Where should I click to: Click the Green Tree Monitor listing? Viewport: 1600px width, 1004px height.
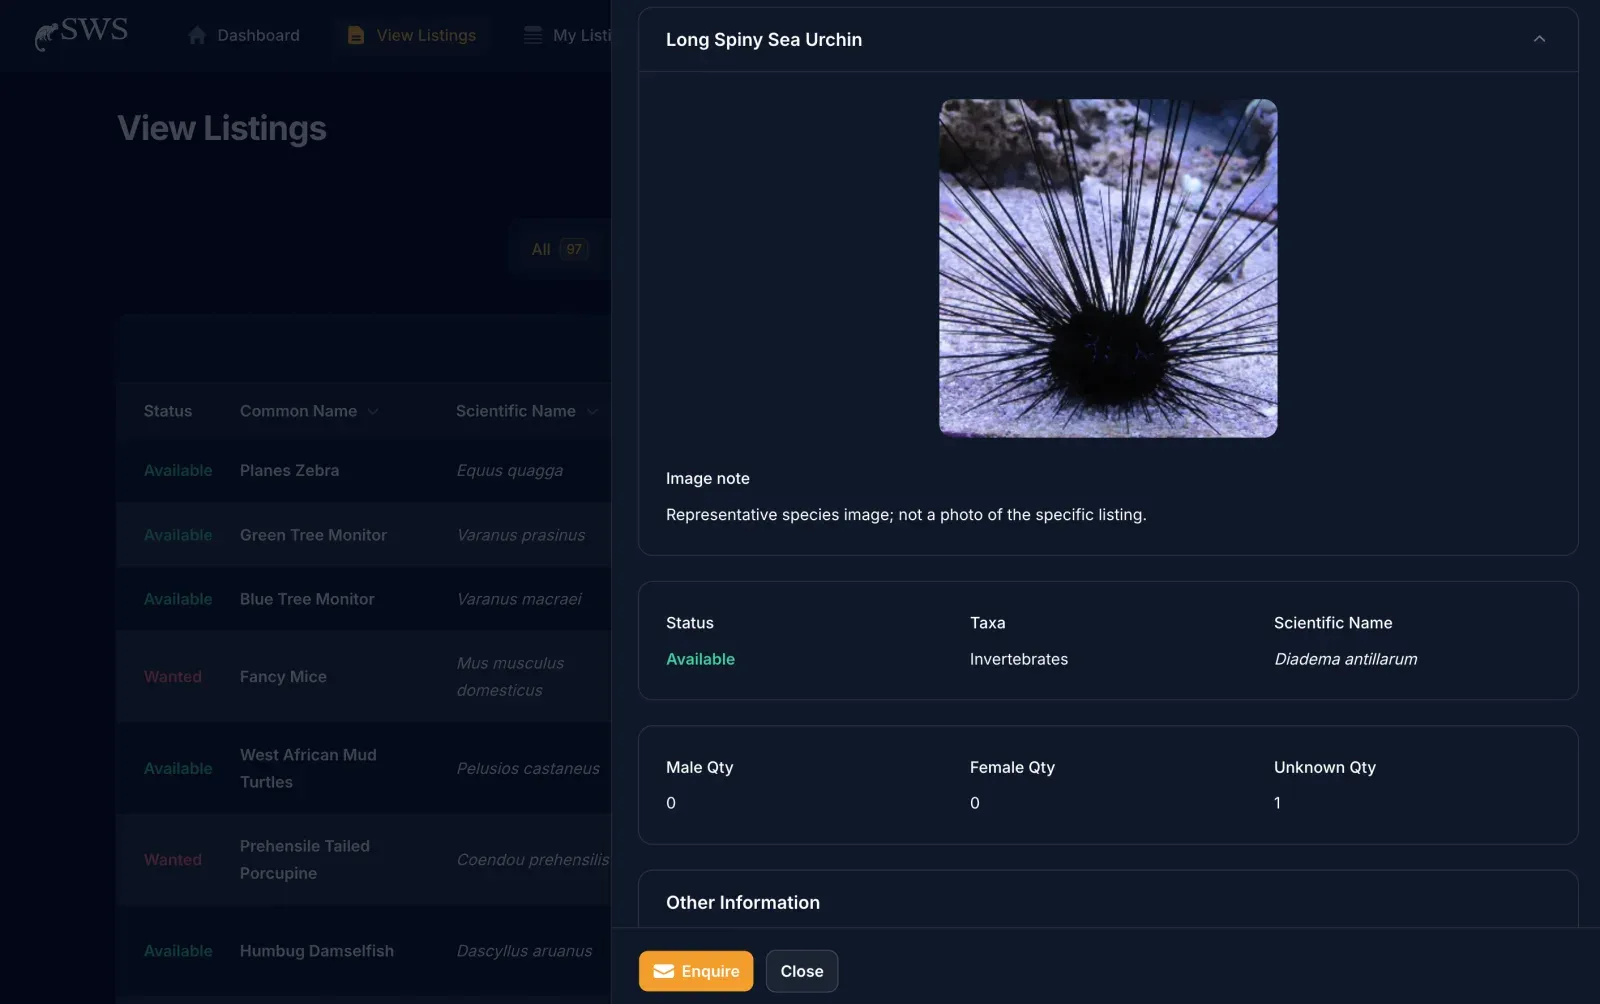pos(313,535)
